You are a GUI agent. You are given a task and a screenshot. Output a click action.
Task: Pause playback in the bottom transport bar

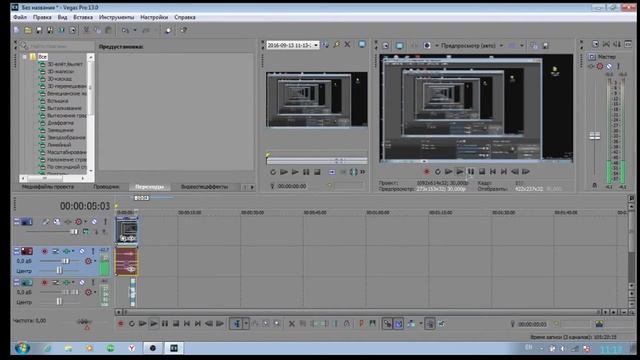click(165, 324)
